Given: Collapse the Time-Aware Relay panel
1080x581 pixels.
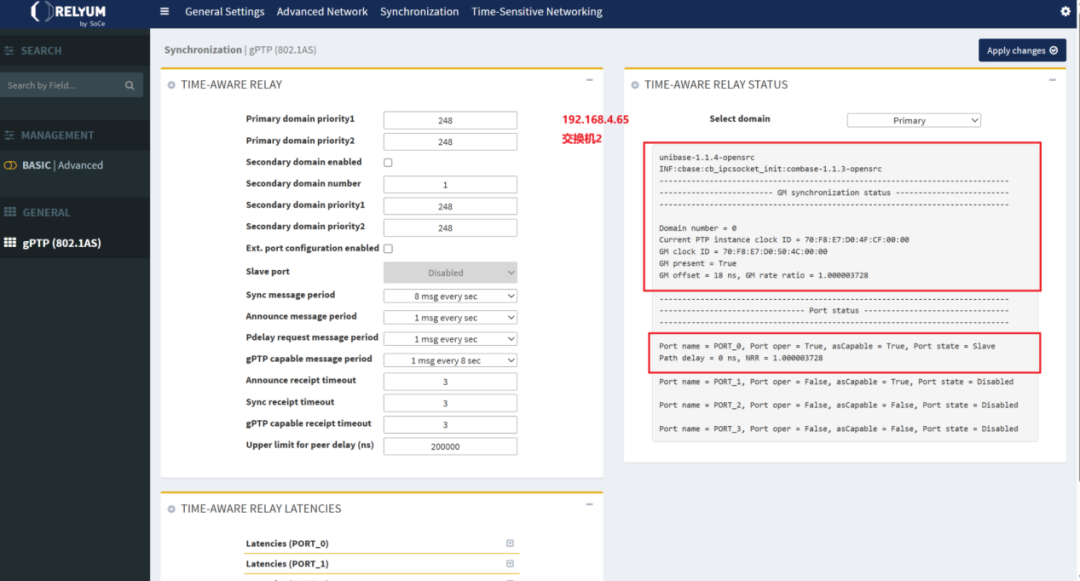Looking at the screenshot, I should coord(590,81).
